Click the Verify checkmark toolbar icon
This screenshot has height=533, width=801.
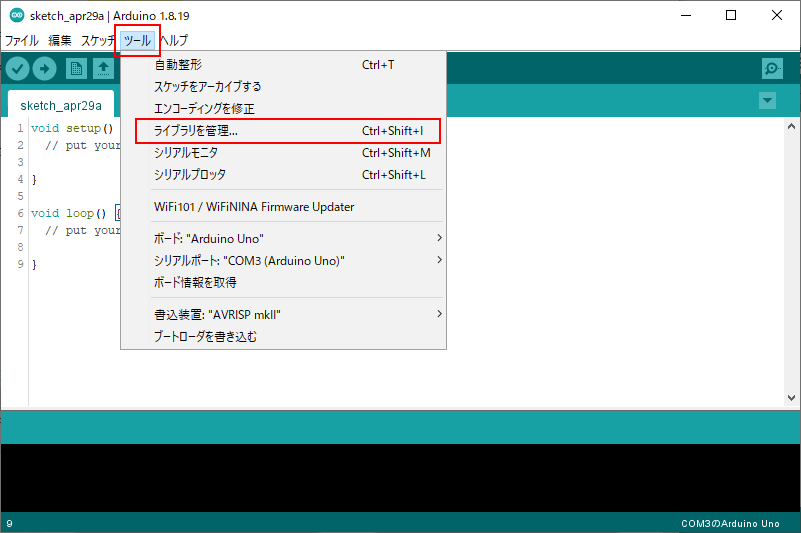point(18,68)
